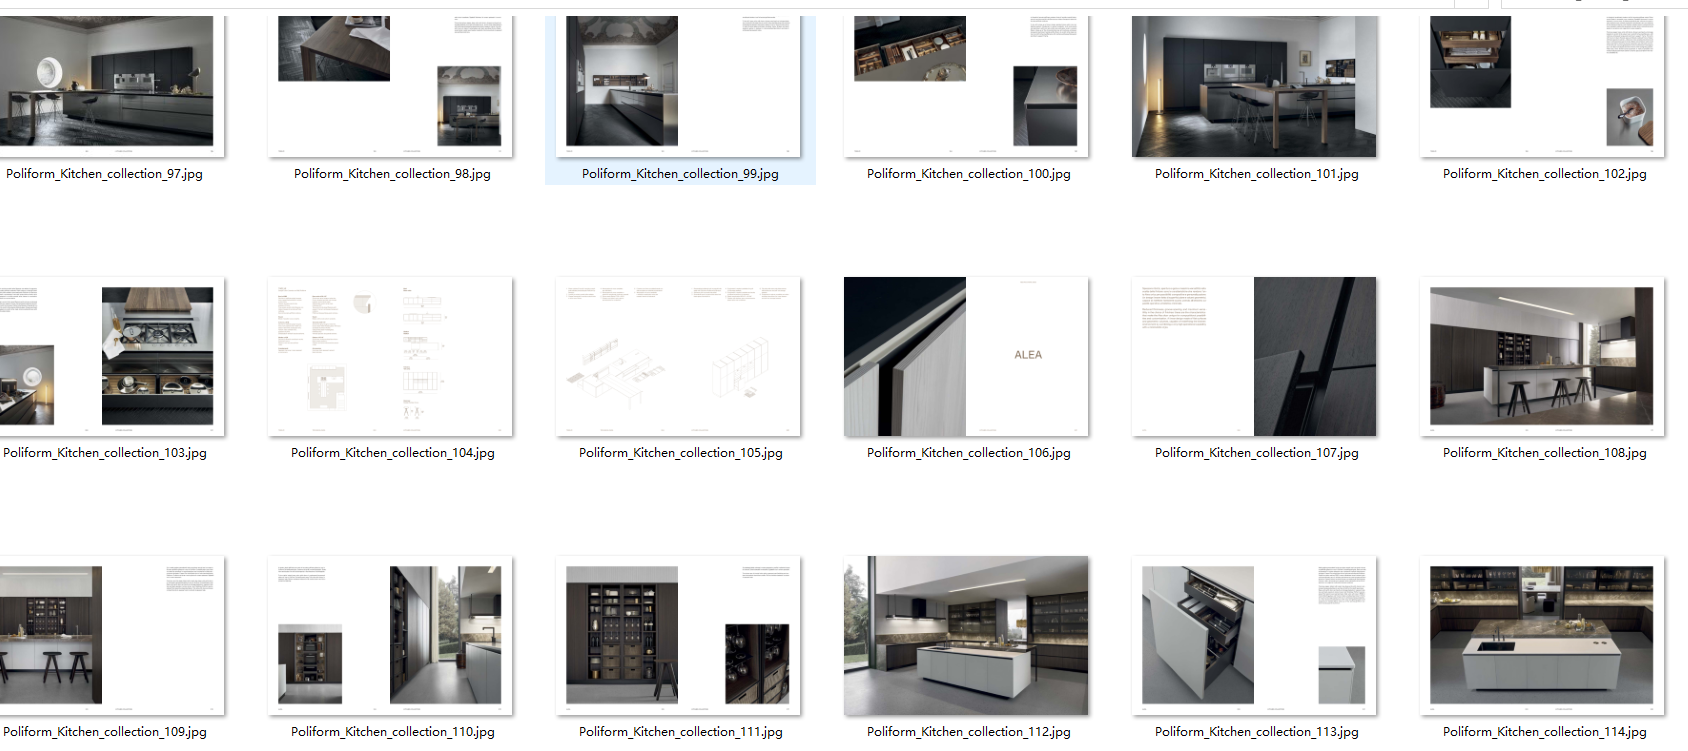
Task: Select thumbnail of Poliform_Kitchen_collection_110.jpg
Action: pos(390,636)
